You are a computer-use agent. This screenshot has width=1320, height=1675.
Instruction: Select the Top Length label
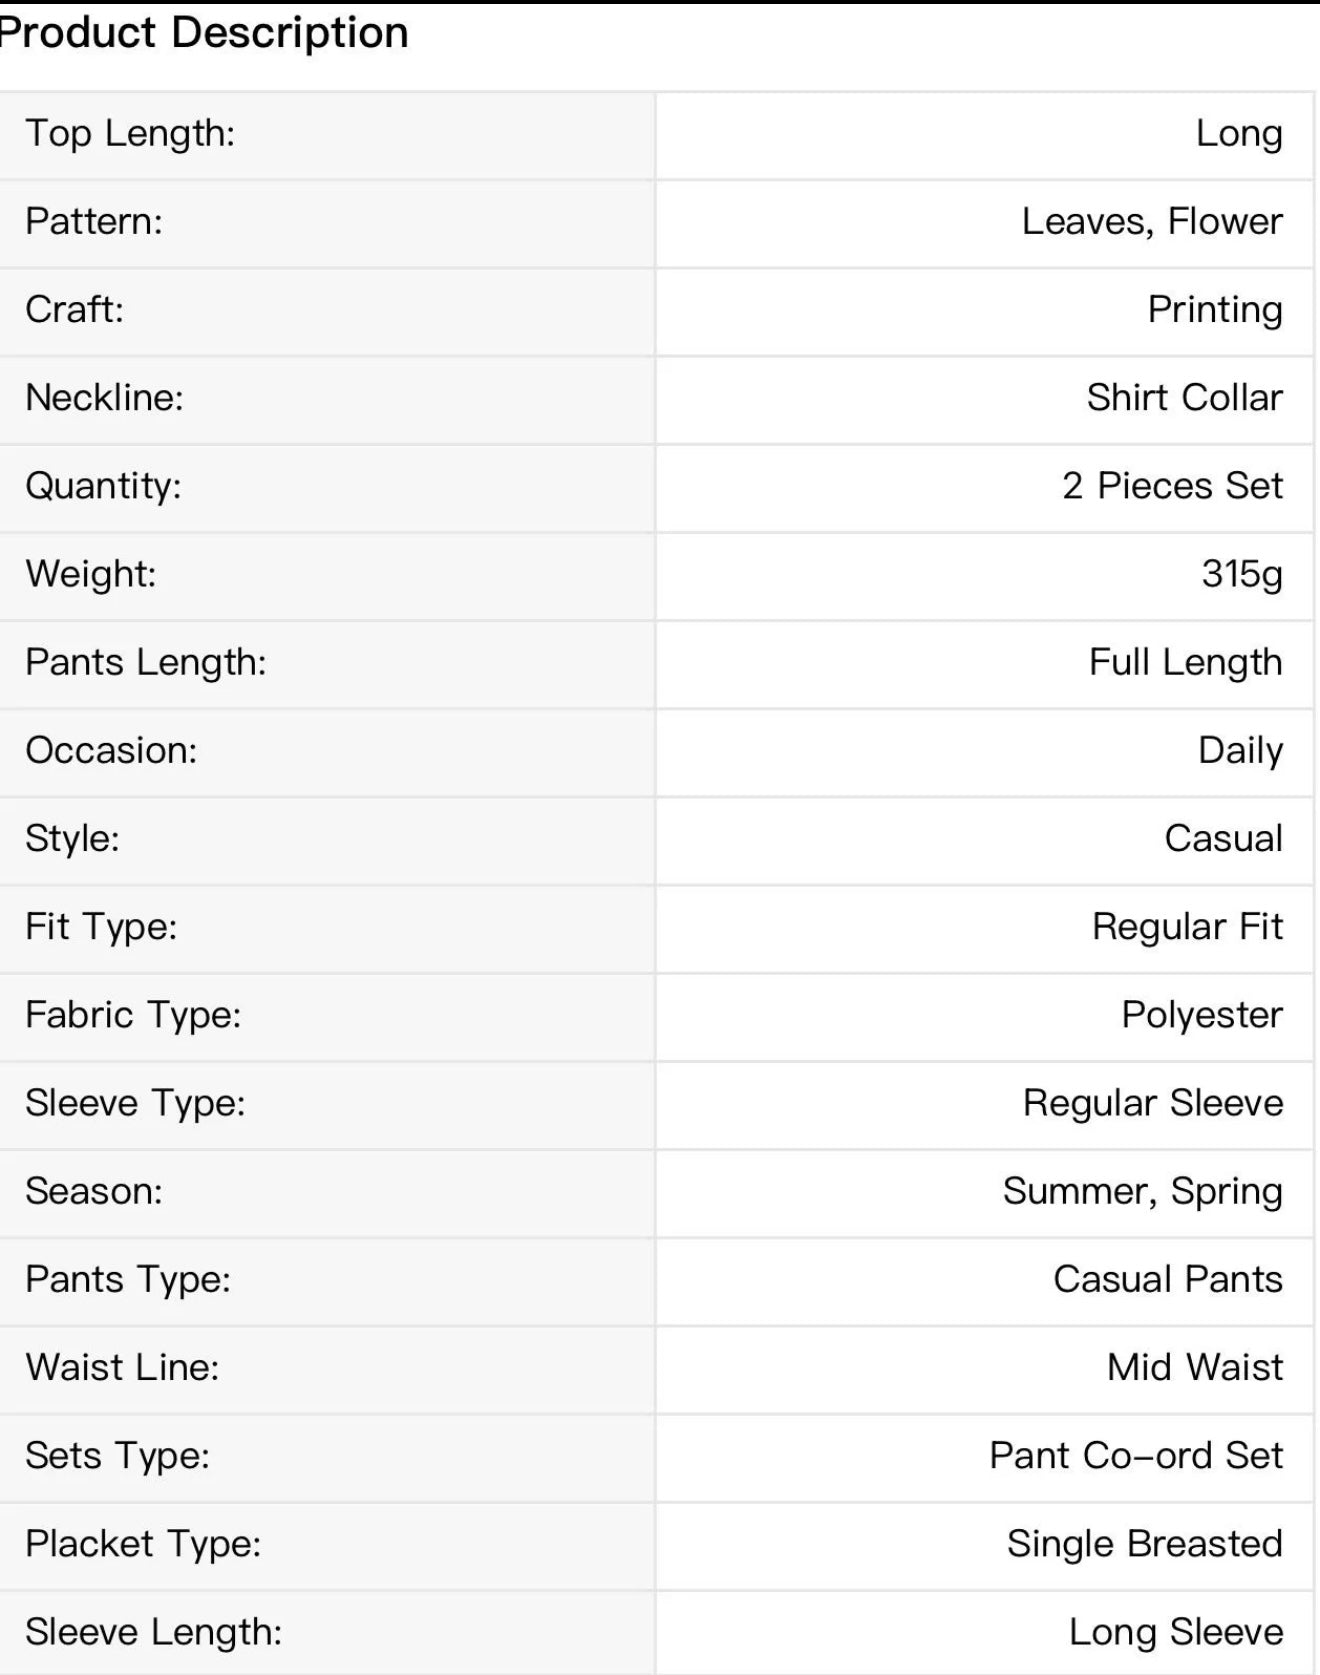point(130,133)
